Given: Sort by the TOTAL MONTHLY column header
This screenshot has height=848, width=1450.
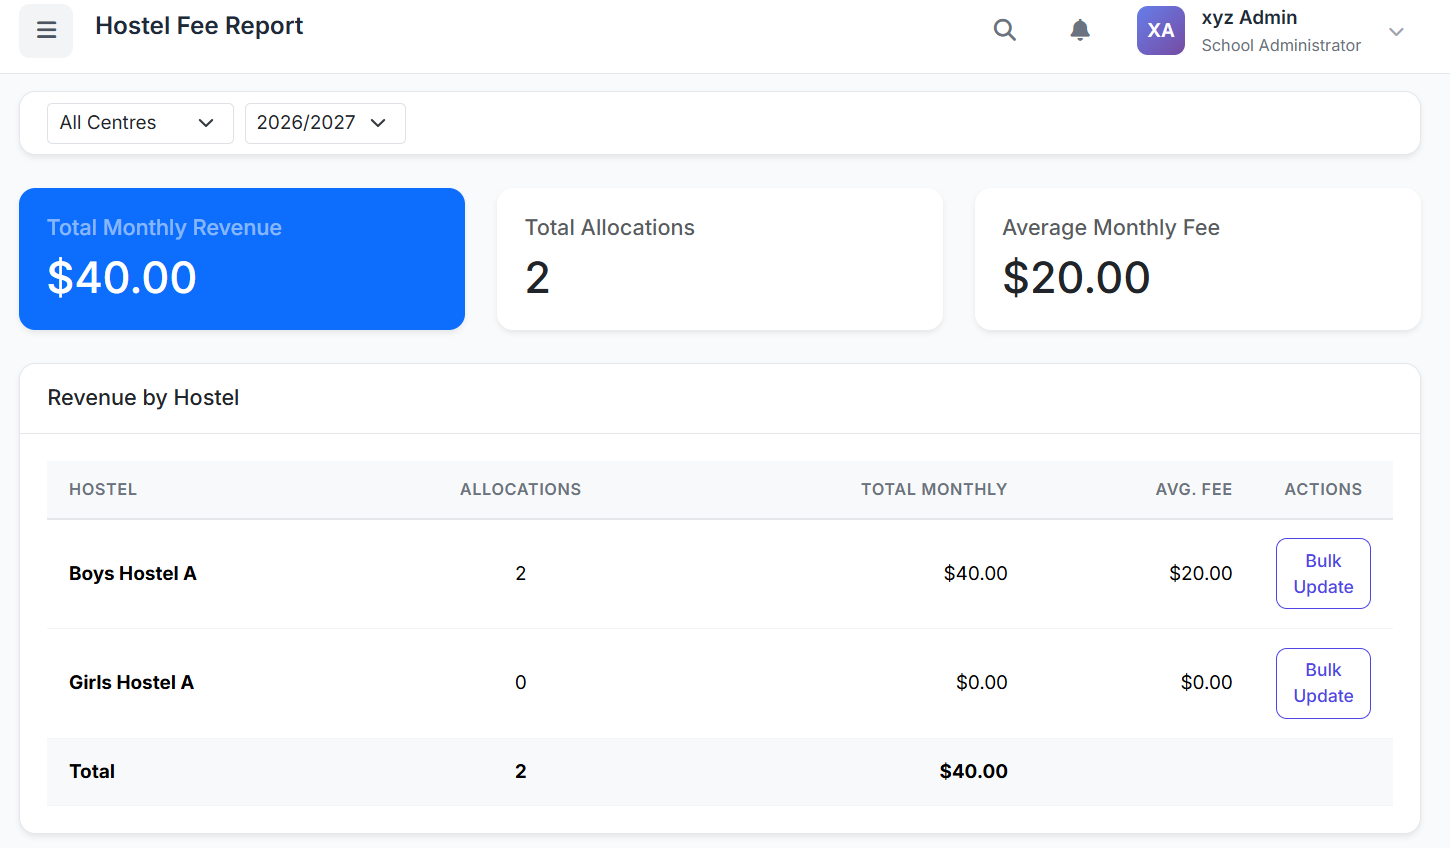Looking at the screenshot, I should pyautogui.click(x=933, y=489).
